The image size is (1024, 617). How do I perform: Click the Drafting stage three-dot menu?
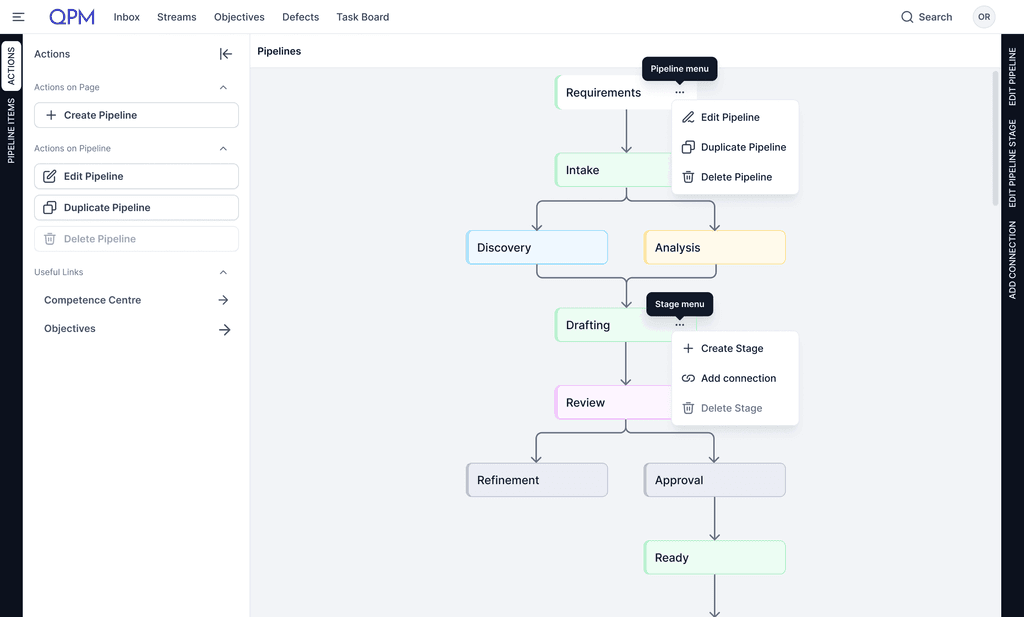[680, 325]
